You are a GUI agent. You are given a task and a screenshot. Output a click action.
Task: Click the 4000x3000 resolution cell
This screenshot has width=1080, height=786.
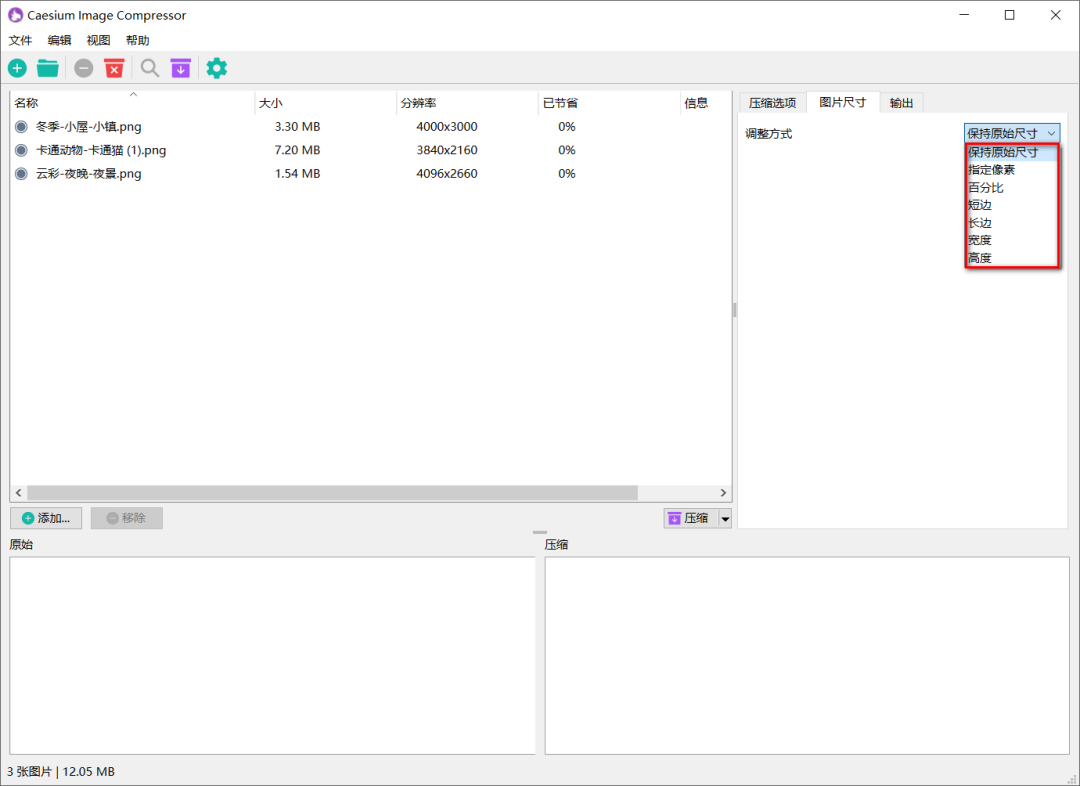coord(446,127)
